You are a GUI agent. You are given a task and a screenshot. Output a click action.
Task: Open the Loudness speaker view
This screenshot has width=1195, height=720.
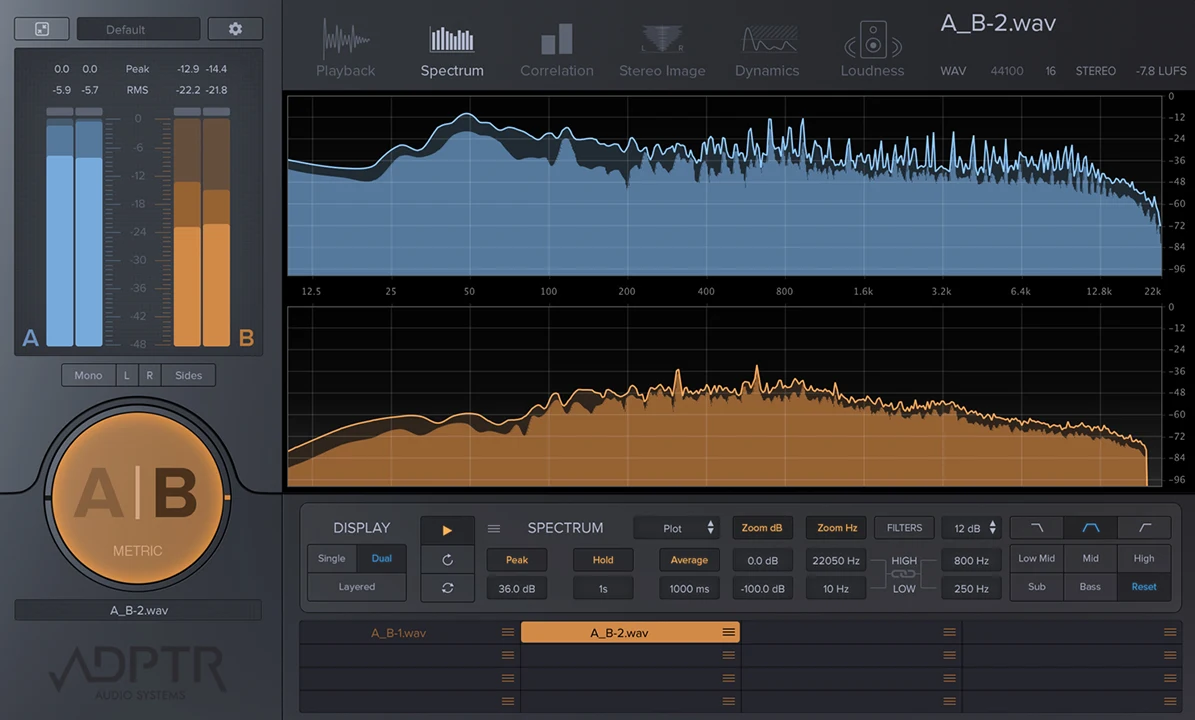(872, 50)
